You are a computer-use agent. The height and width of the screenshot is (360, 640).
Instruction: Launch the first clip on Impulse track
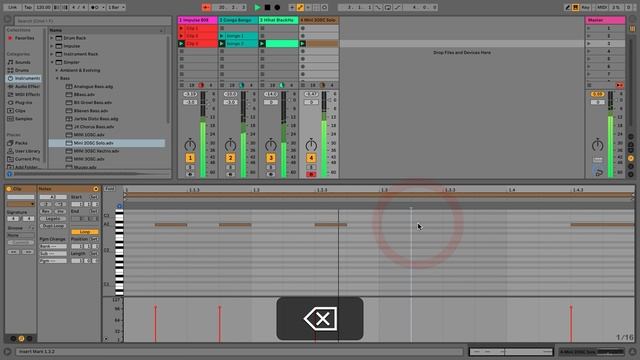point(181,28)
